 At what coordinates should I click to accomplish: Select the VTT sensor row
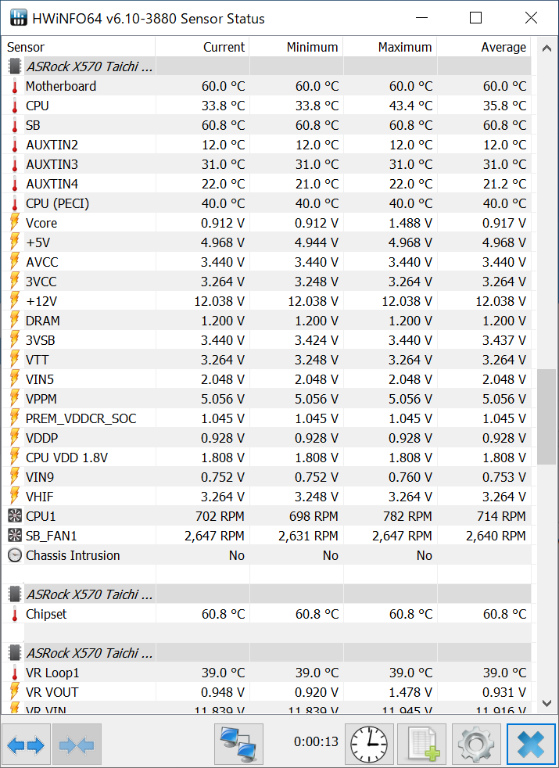pos(267,360)
